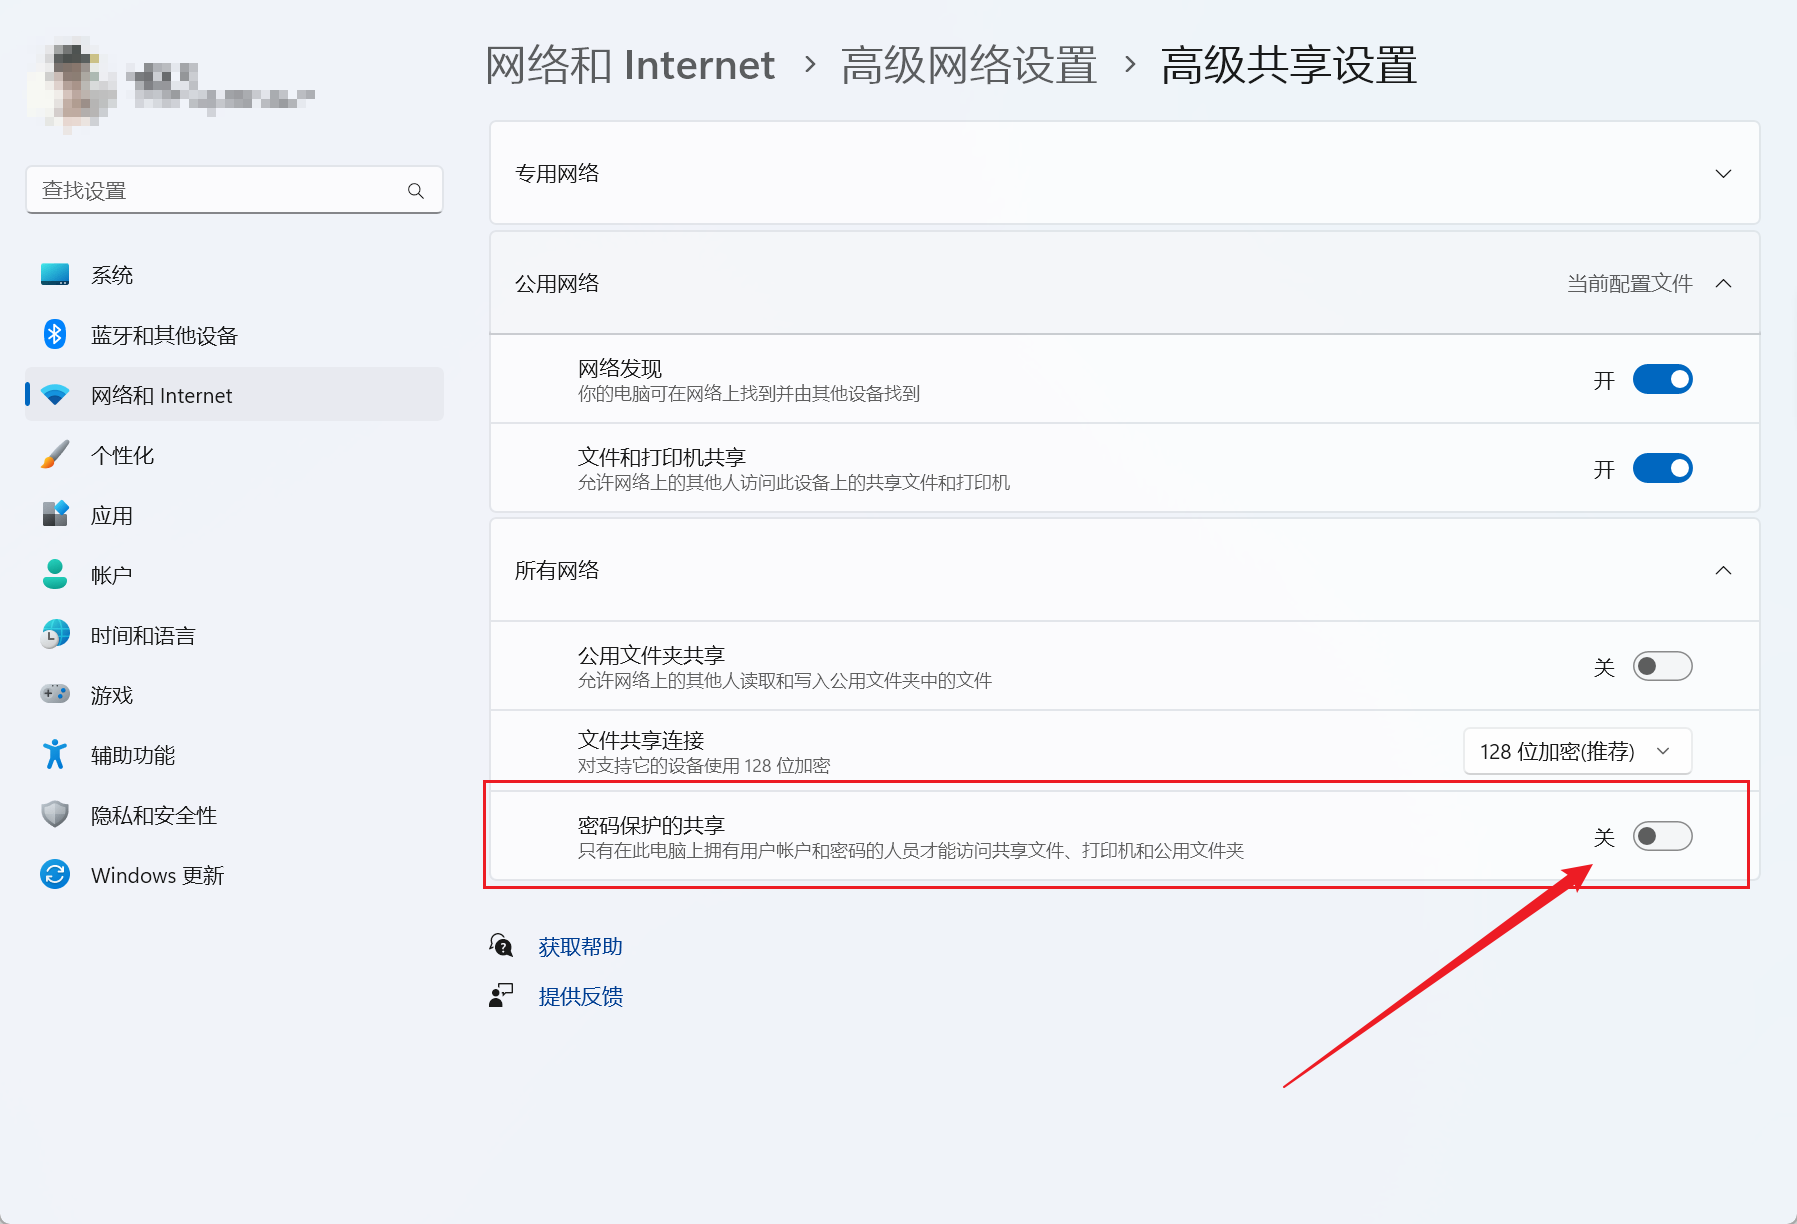Open the 获取帮助 link
This screenshot has height=1224, width=1797.
(x=580, y=947)
